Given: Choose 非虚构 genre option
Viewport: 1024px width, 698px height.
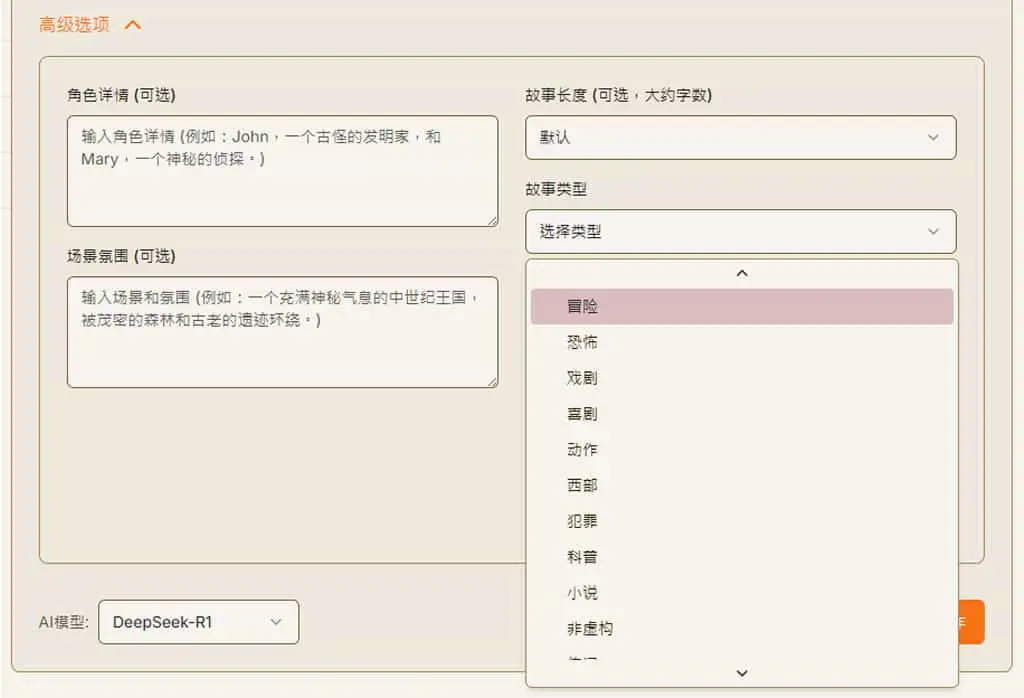Looking at the screenshot, I should 742,629.
